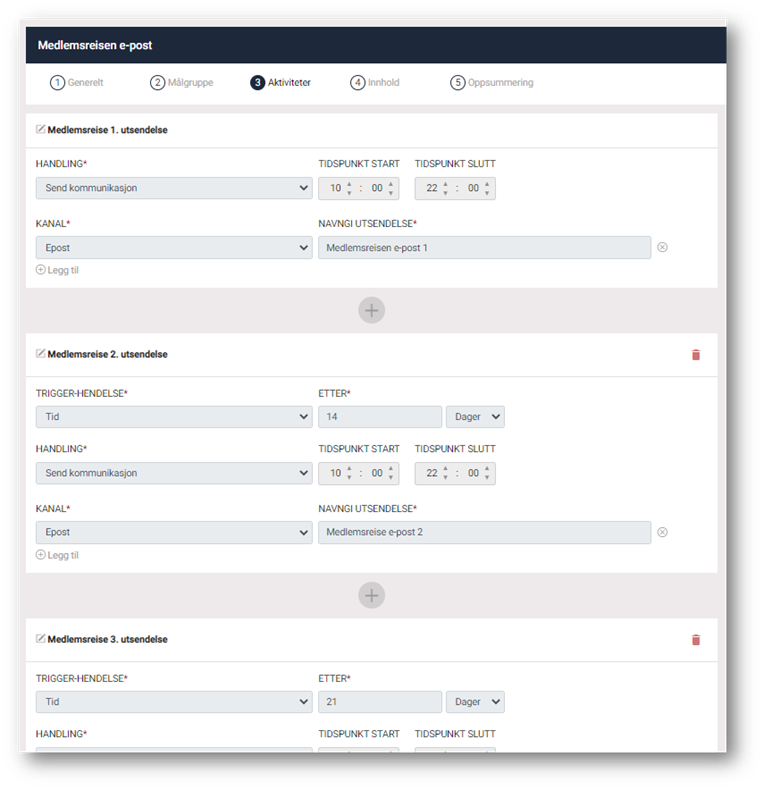
Task: Open Handling dropdown in 2. utsendelse
Action: coord(174,473)
